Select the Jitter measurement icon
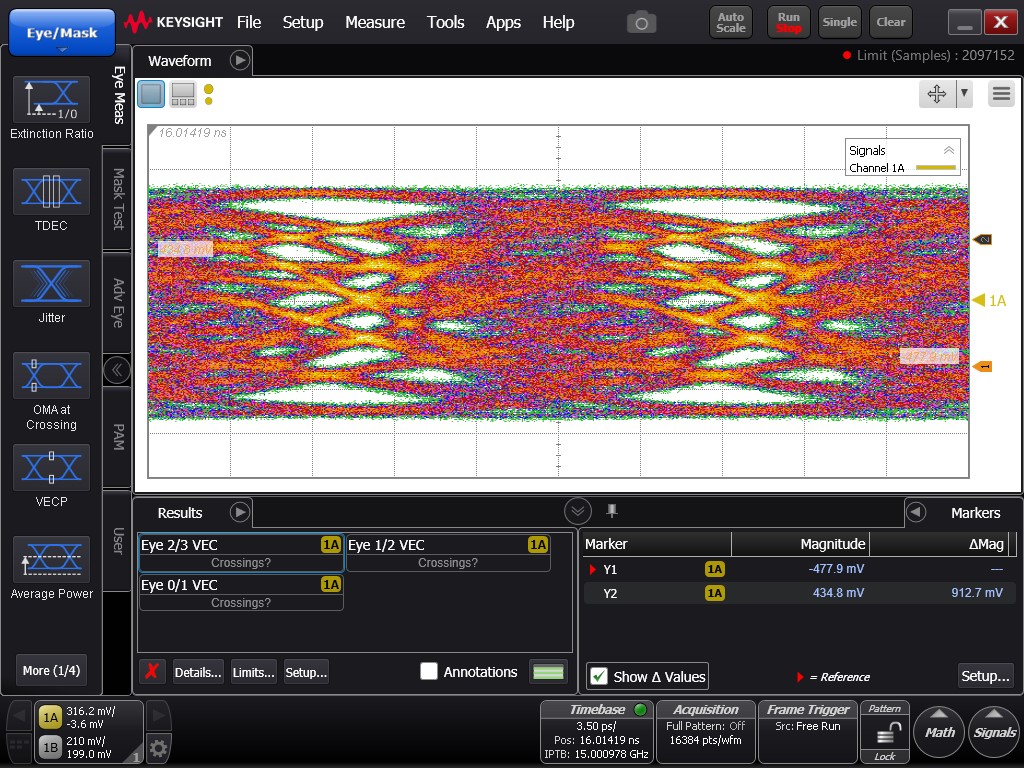This screenshot has width=1024, height=768. (52, 283)
